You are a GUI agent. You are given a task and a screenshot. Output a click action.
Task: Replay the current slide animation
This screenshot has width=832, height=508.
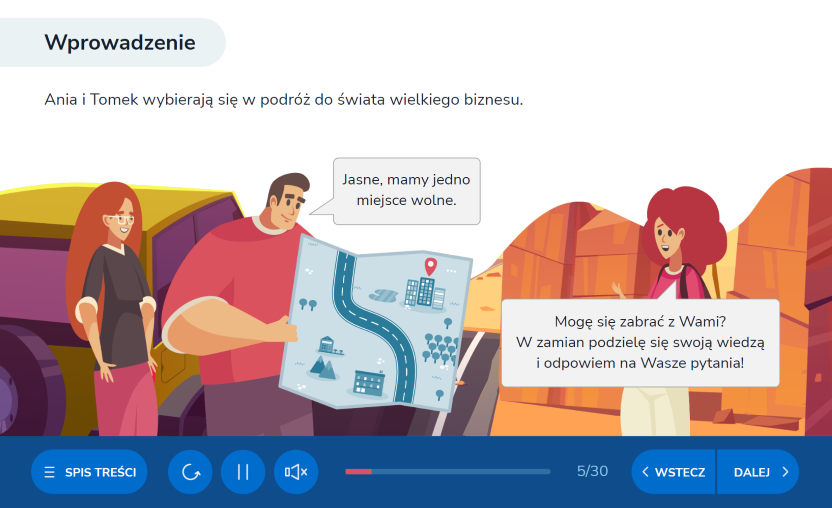(190, 472)
